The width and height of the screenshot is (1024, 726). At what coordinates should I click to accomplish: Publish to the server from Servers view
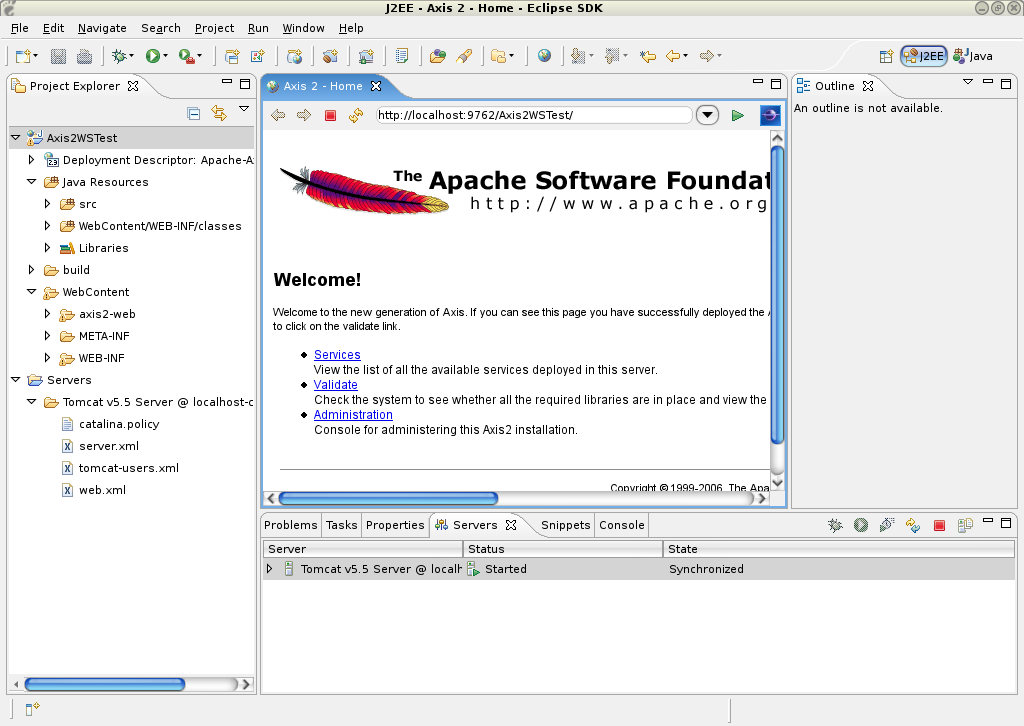coord(912,525)
